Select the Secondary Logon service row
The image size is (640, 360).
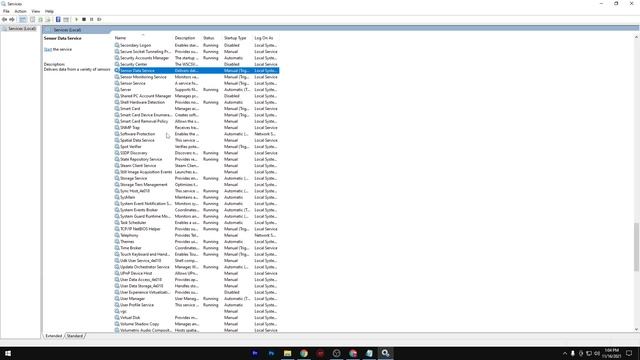click(x=197, y=45)
